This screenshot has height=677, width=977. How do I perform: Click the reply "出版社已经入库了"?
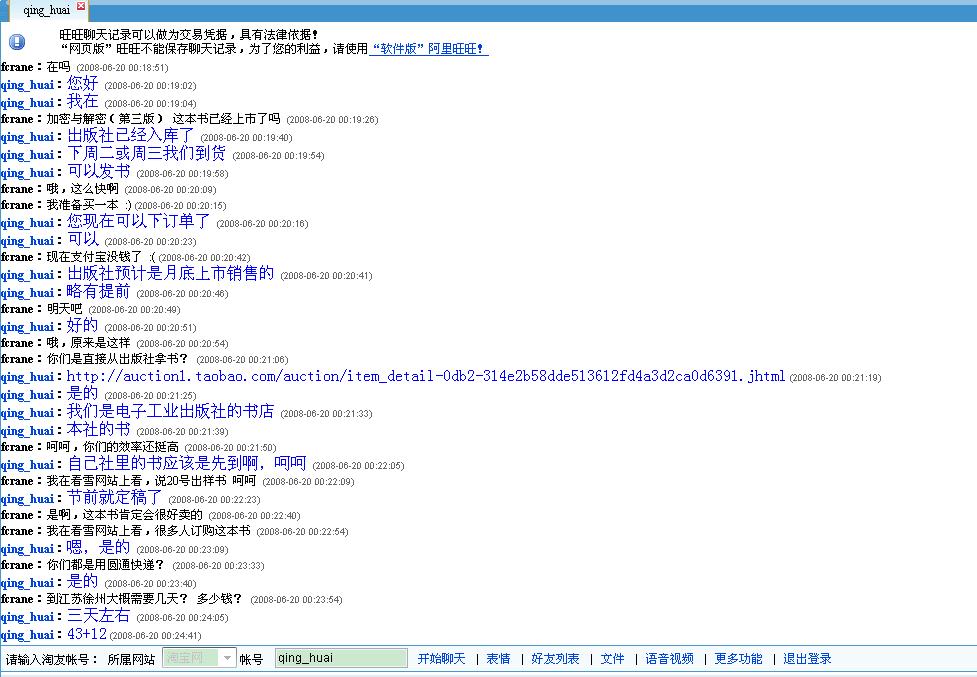130,136
